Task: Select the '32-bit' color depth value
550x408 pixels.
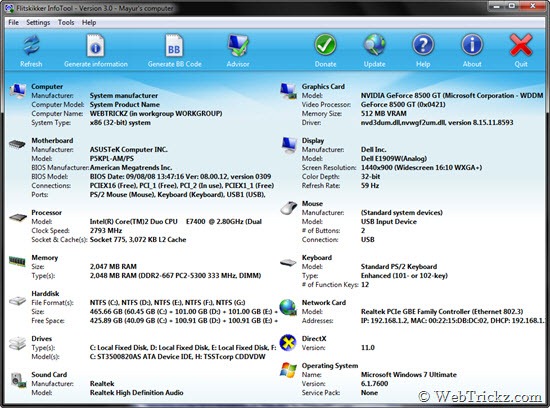Action: pos(370,177)
